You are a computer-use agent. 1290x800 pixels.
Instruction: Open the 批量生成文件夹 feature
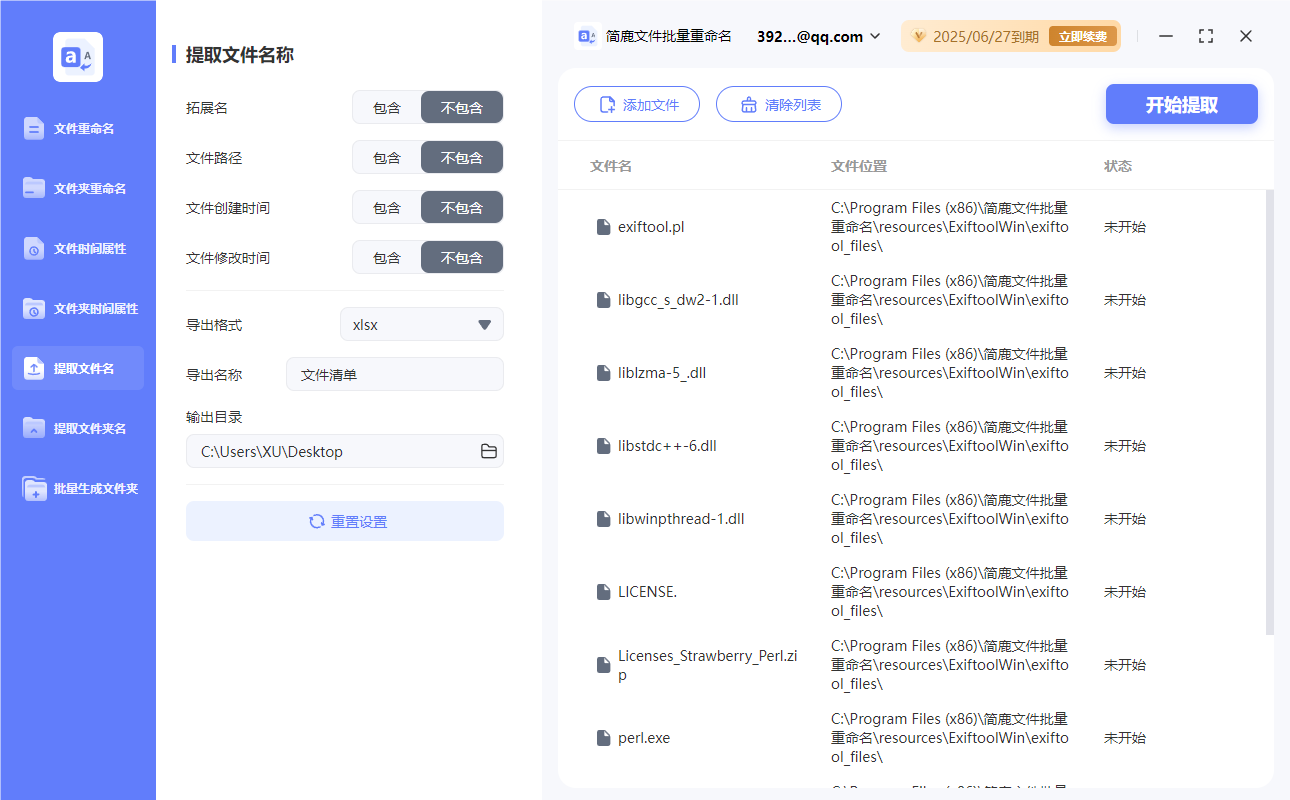click(77, 488)
